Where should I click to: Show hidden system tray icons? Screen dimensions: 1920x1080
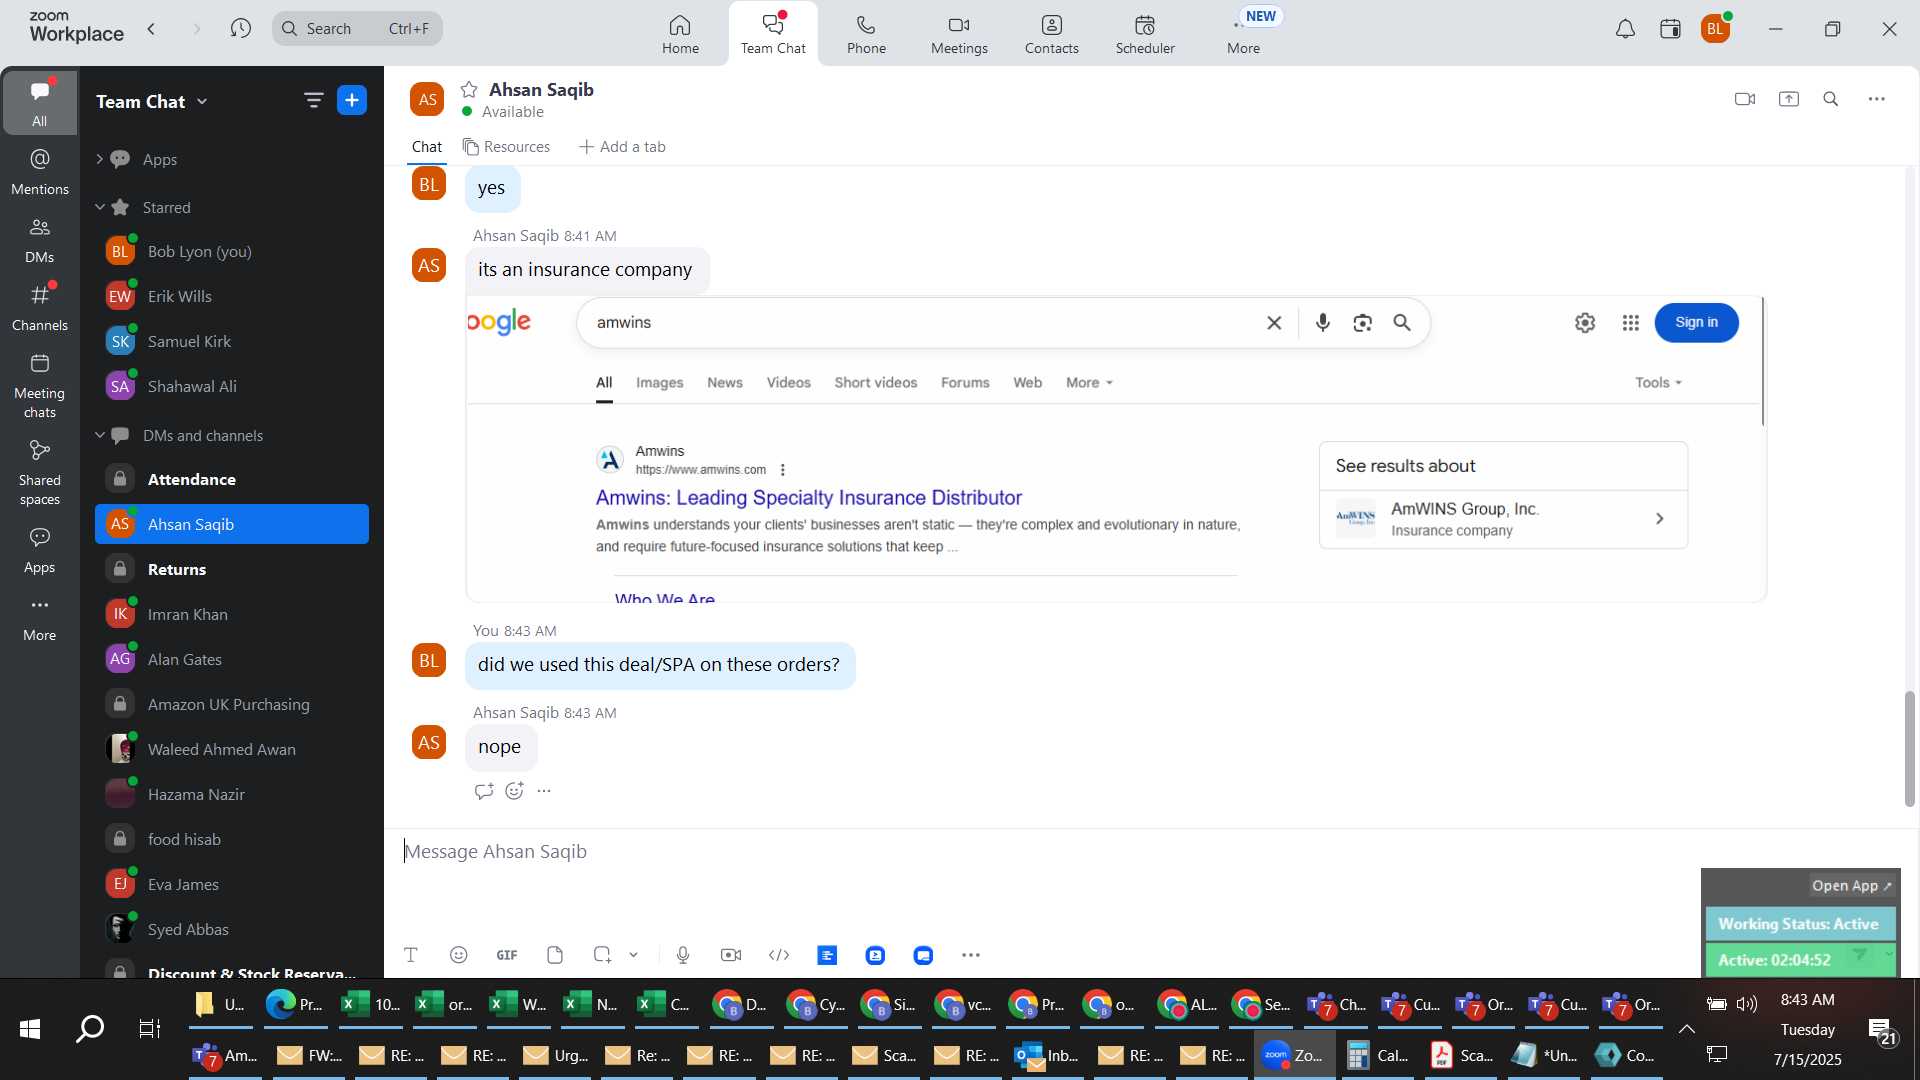[x=1687, y=1029]
